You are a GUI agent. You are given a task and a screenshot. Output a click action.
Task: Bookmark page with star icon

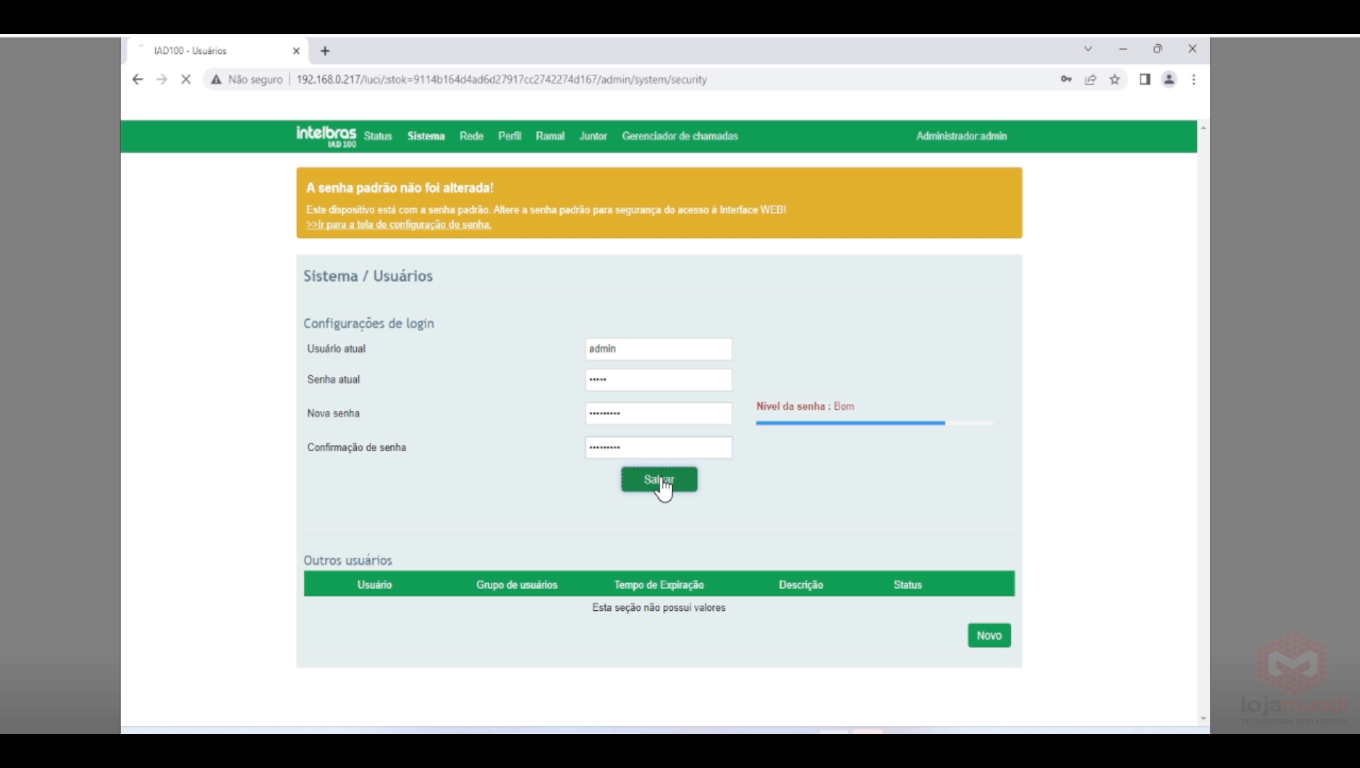coord(1114,79)
